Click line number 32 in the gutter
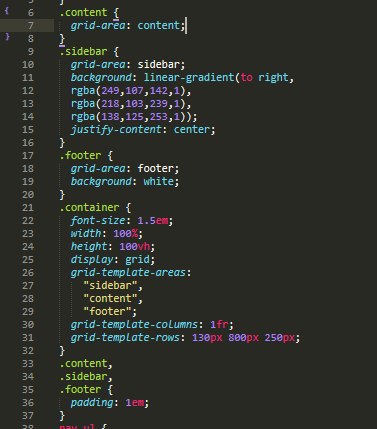The height and width of the screenshot is (429, 377). coord(28,351)
